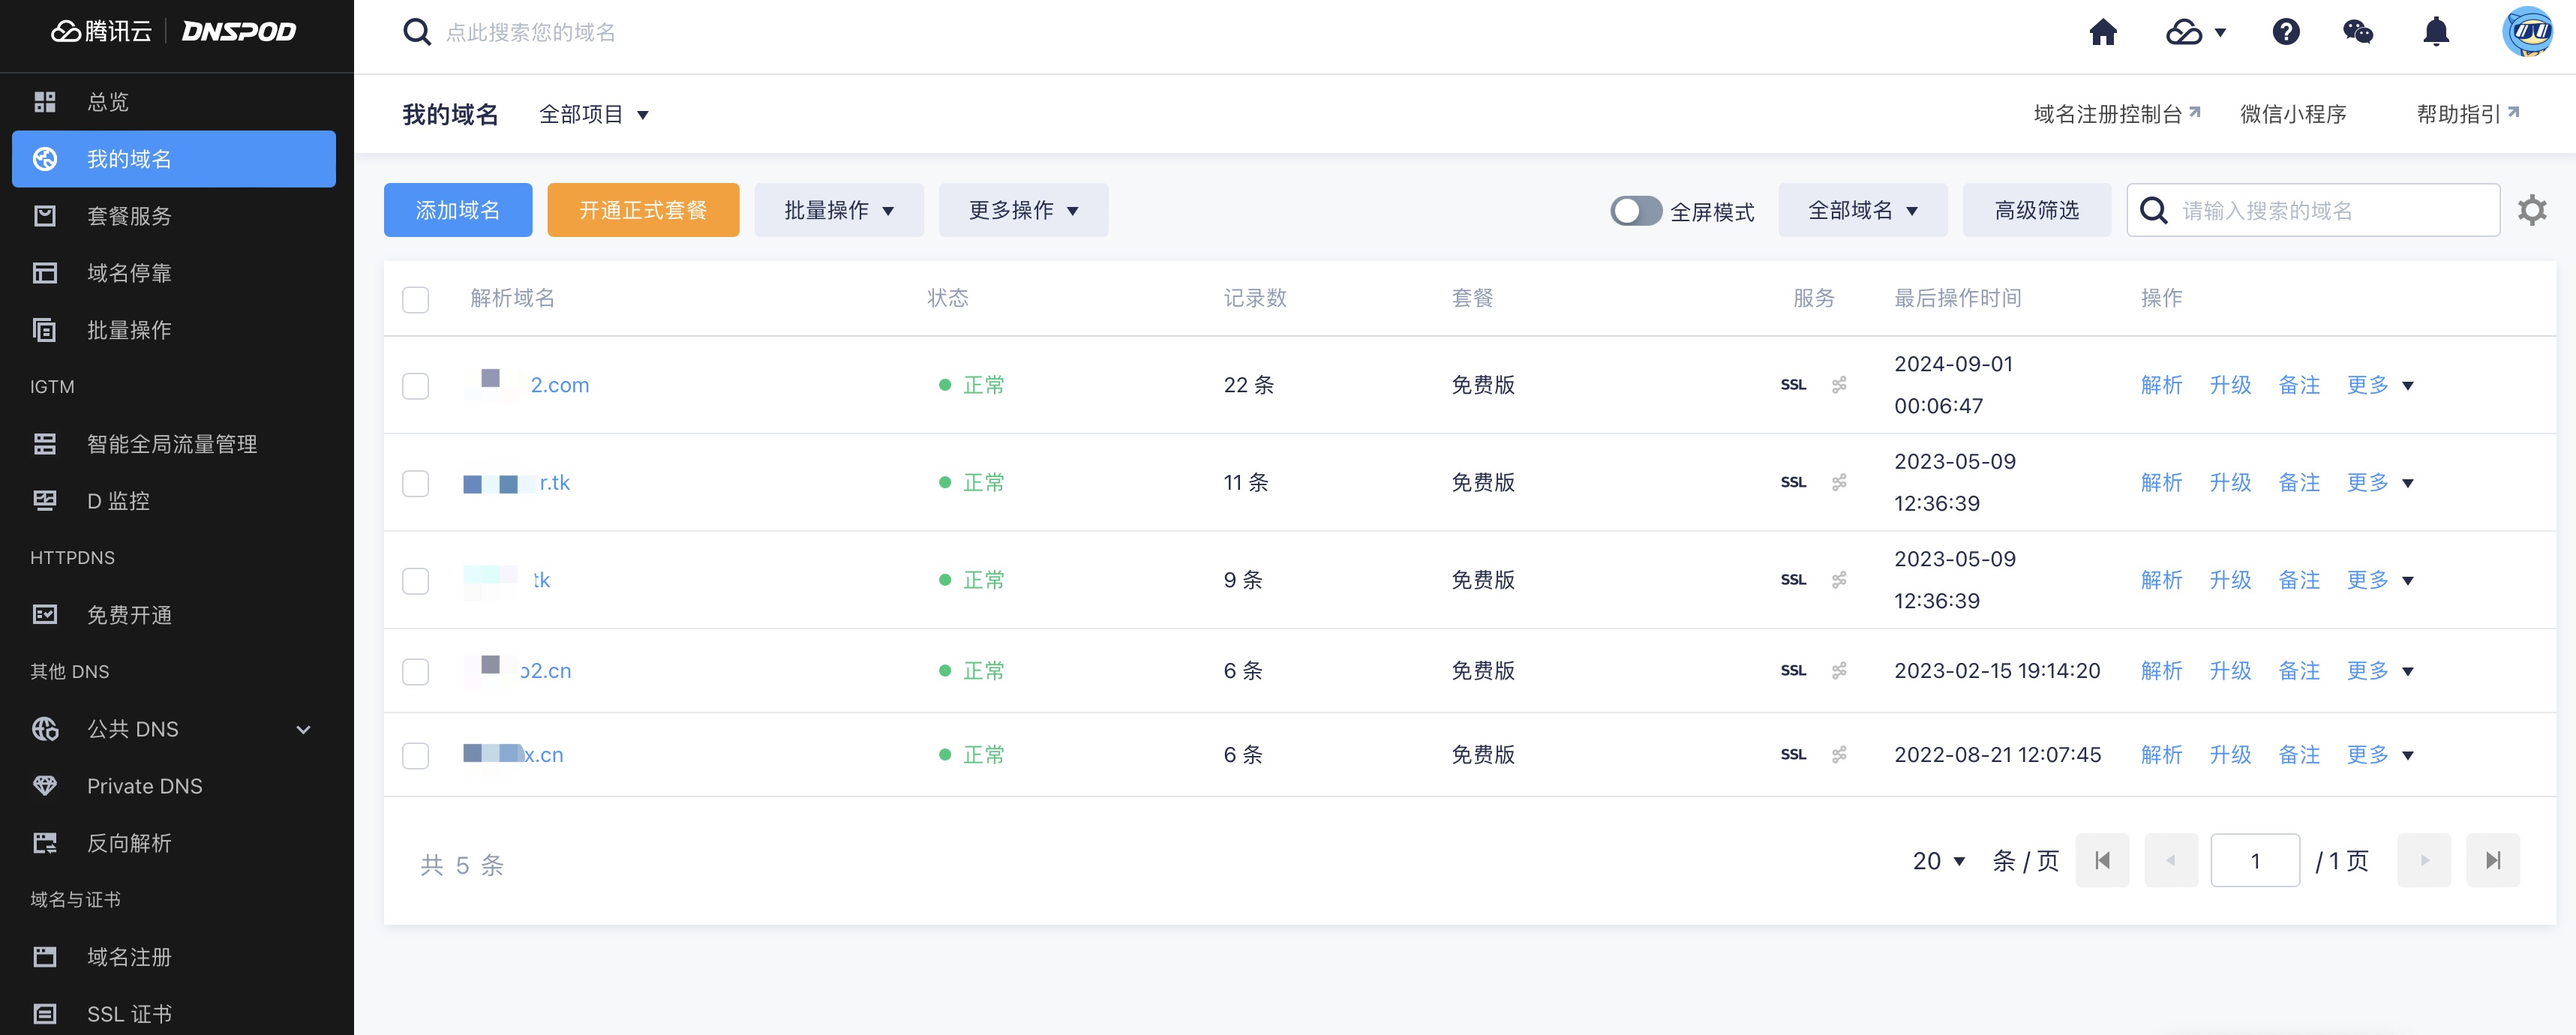This screenshot has width=2576, height=1035.
Task: Click the SSL icon in the 9 条 row
Action: 1793,580
